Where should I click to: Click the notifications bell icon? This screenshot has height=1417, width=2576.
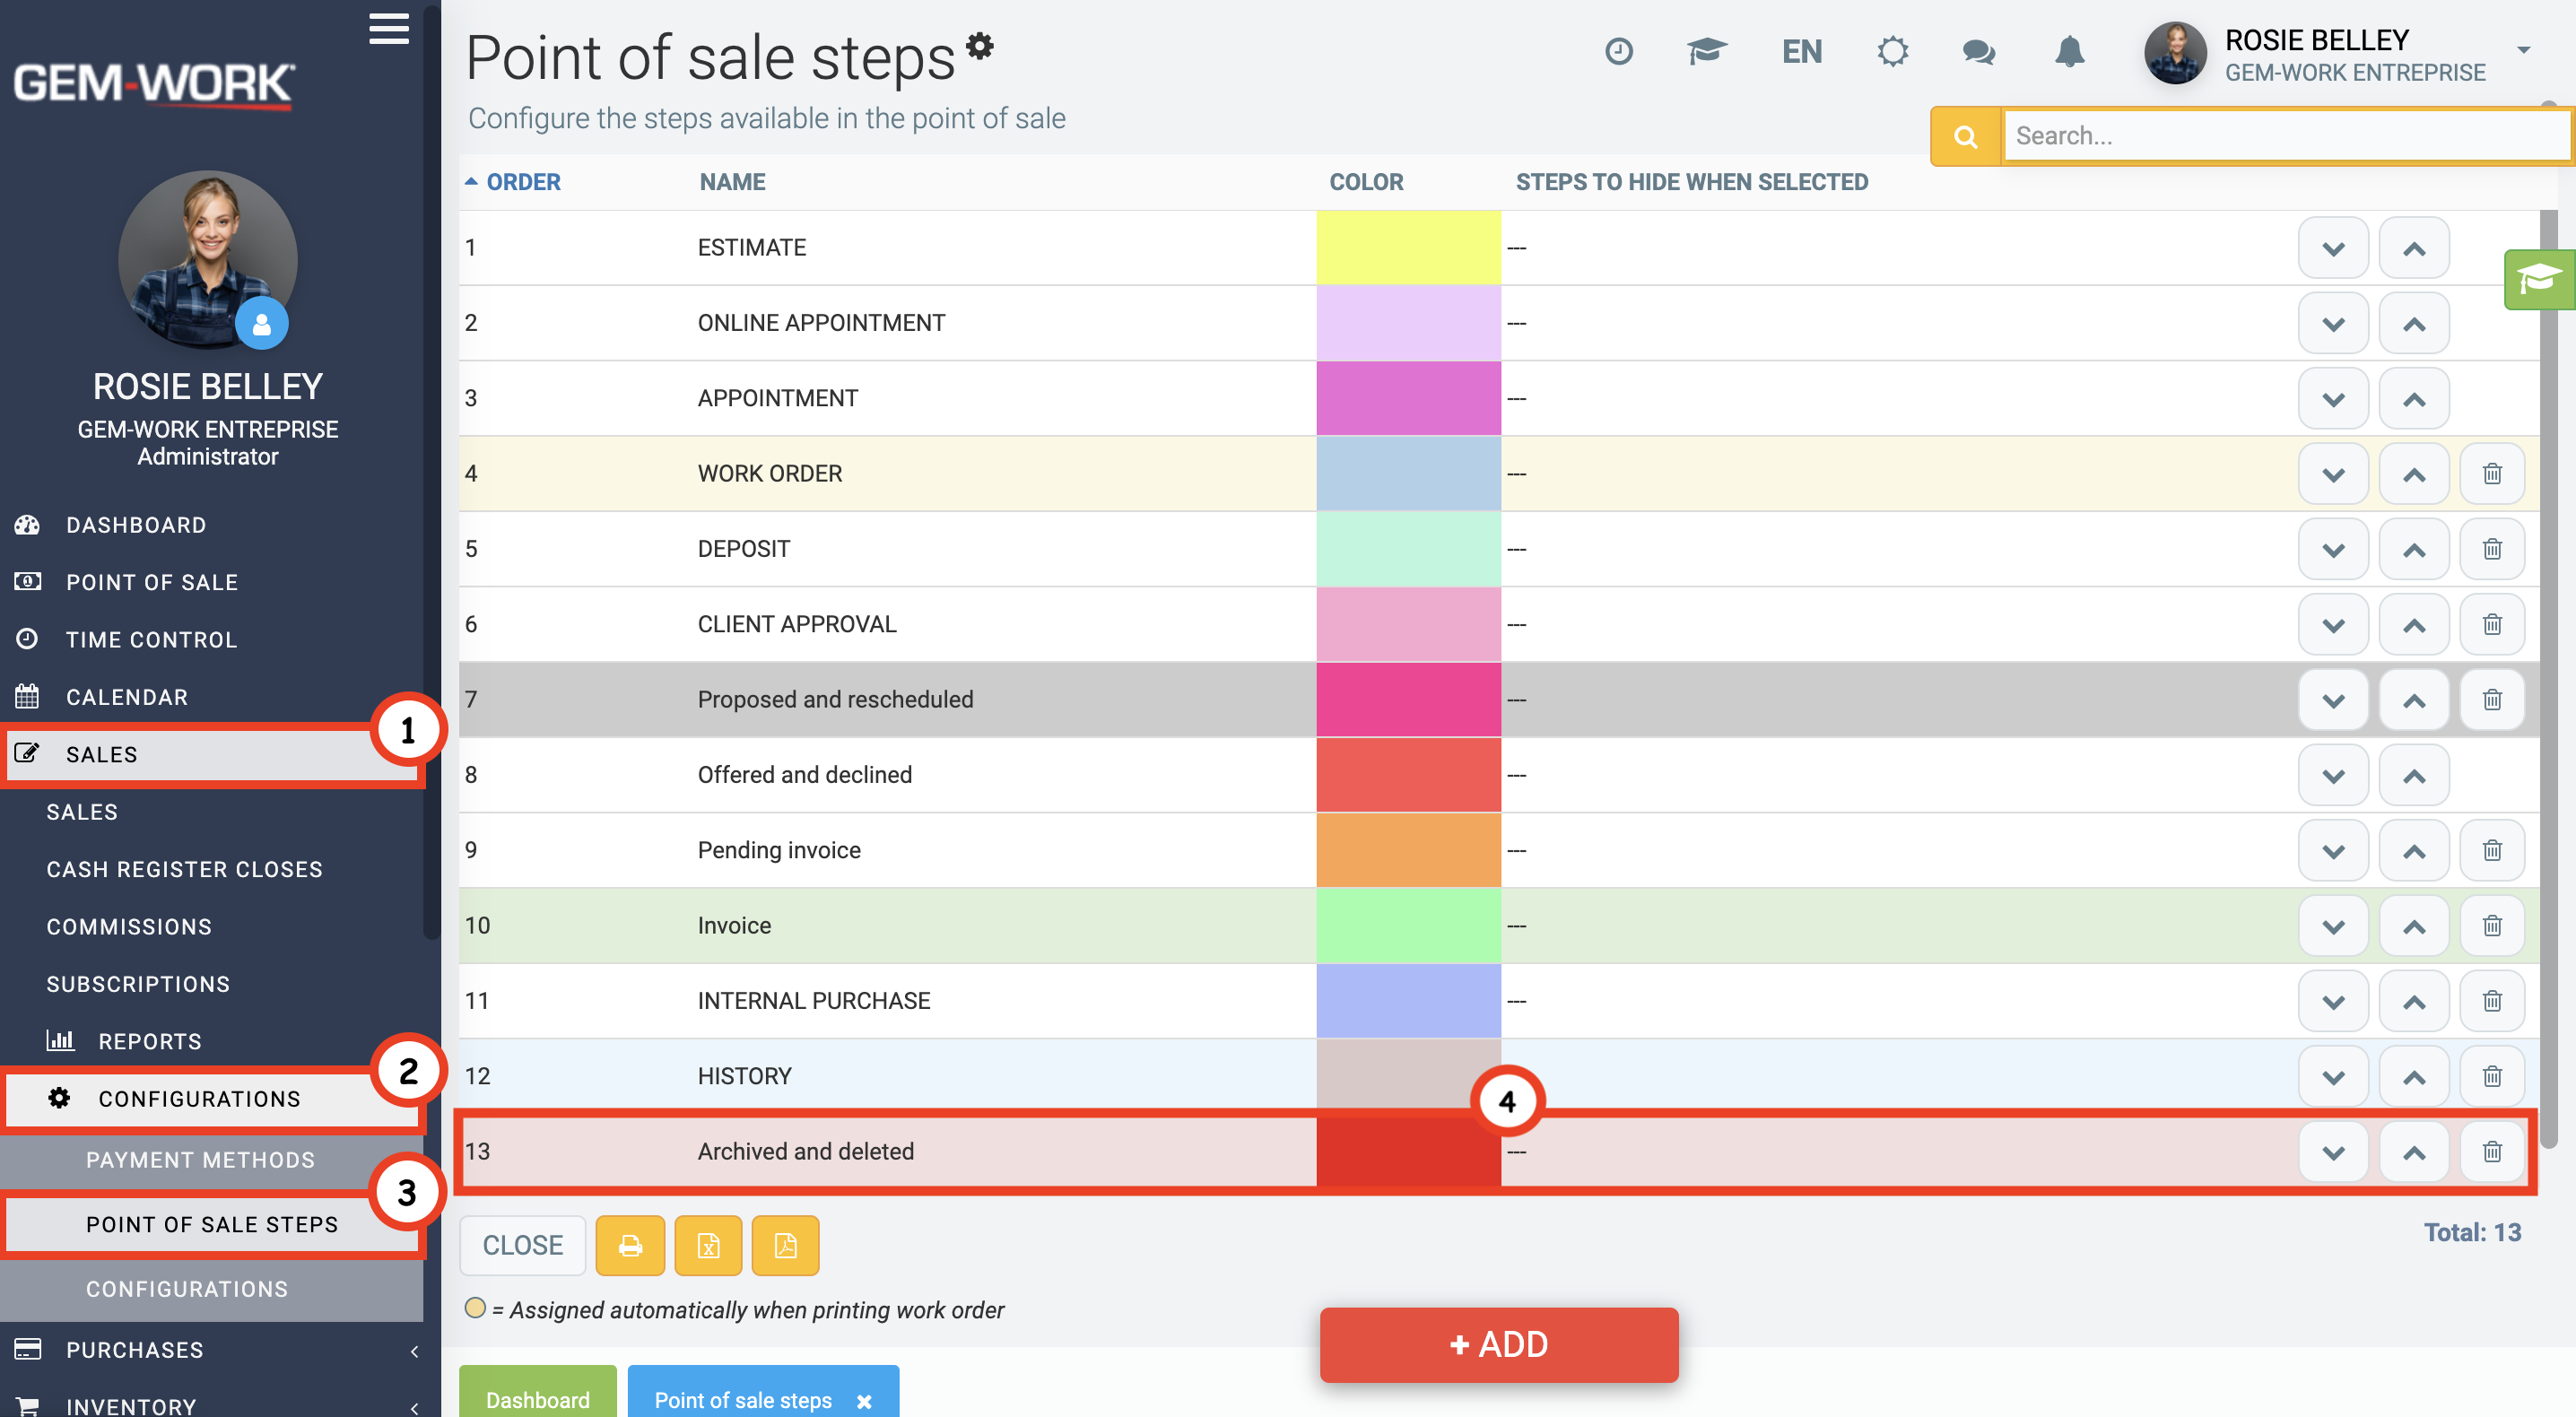(x=2069, y=51)
